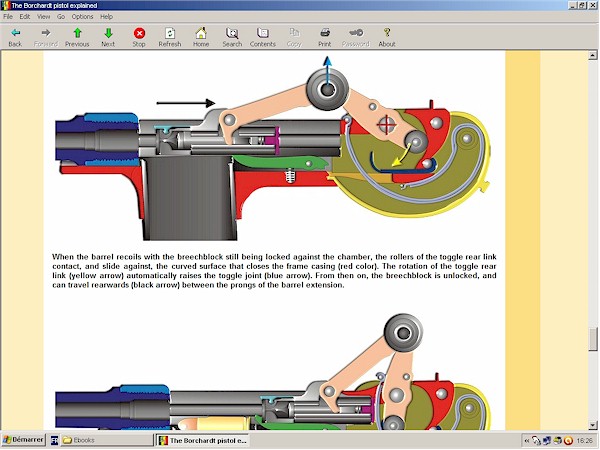This screenshot has width=600, height=450.
Task: Expand hidden tray icons chevron
Action: tap(527, 441)
